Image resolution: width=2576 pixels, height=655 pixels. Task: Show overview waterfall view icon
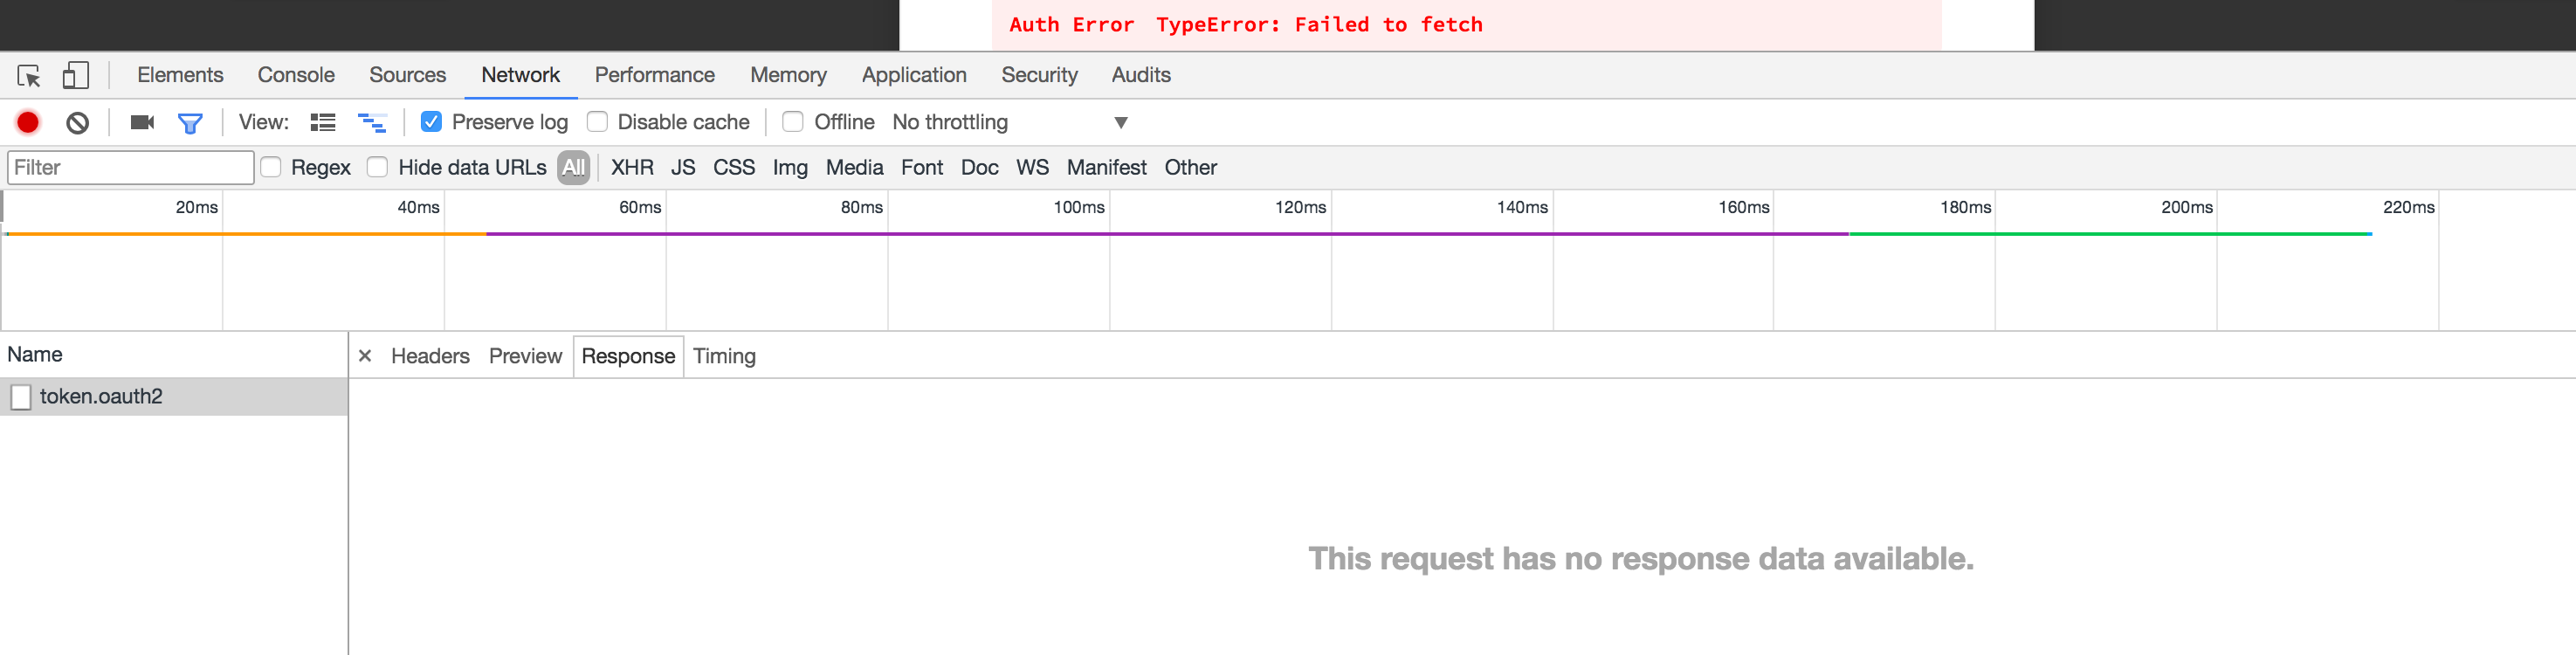pos(372,122)
